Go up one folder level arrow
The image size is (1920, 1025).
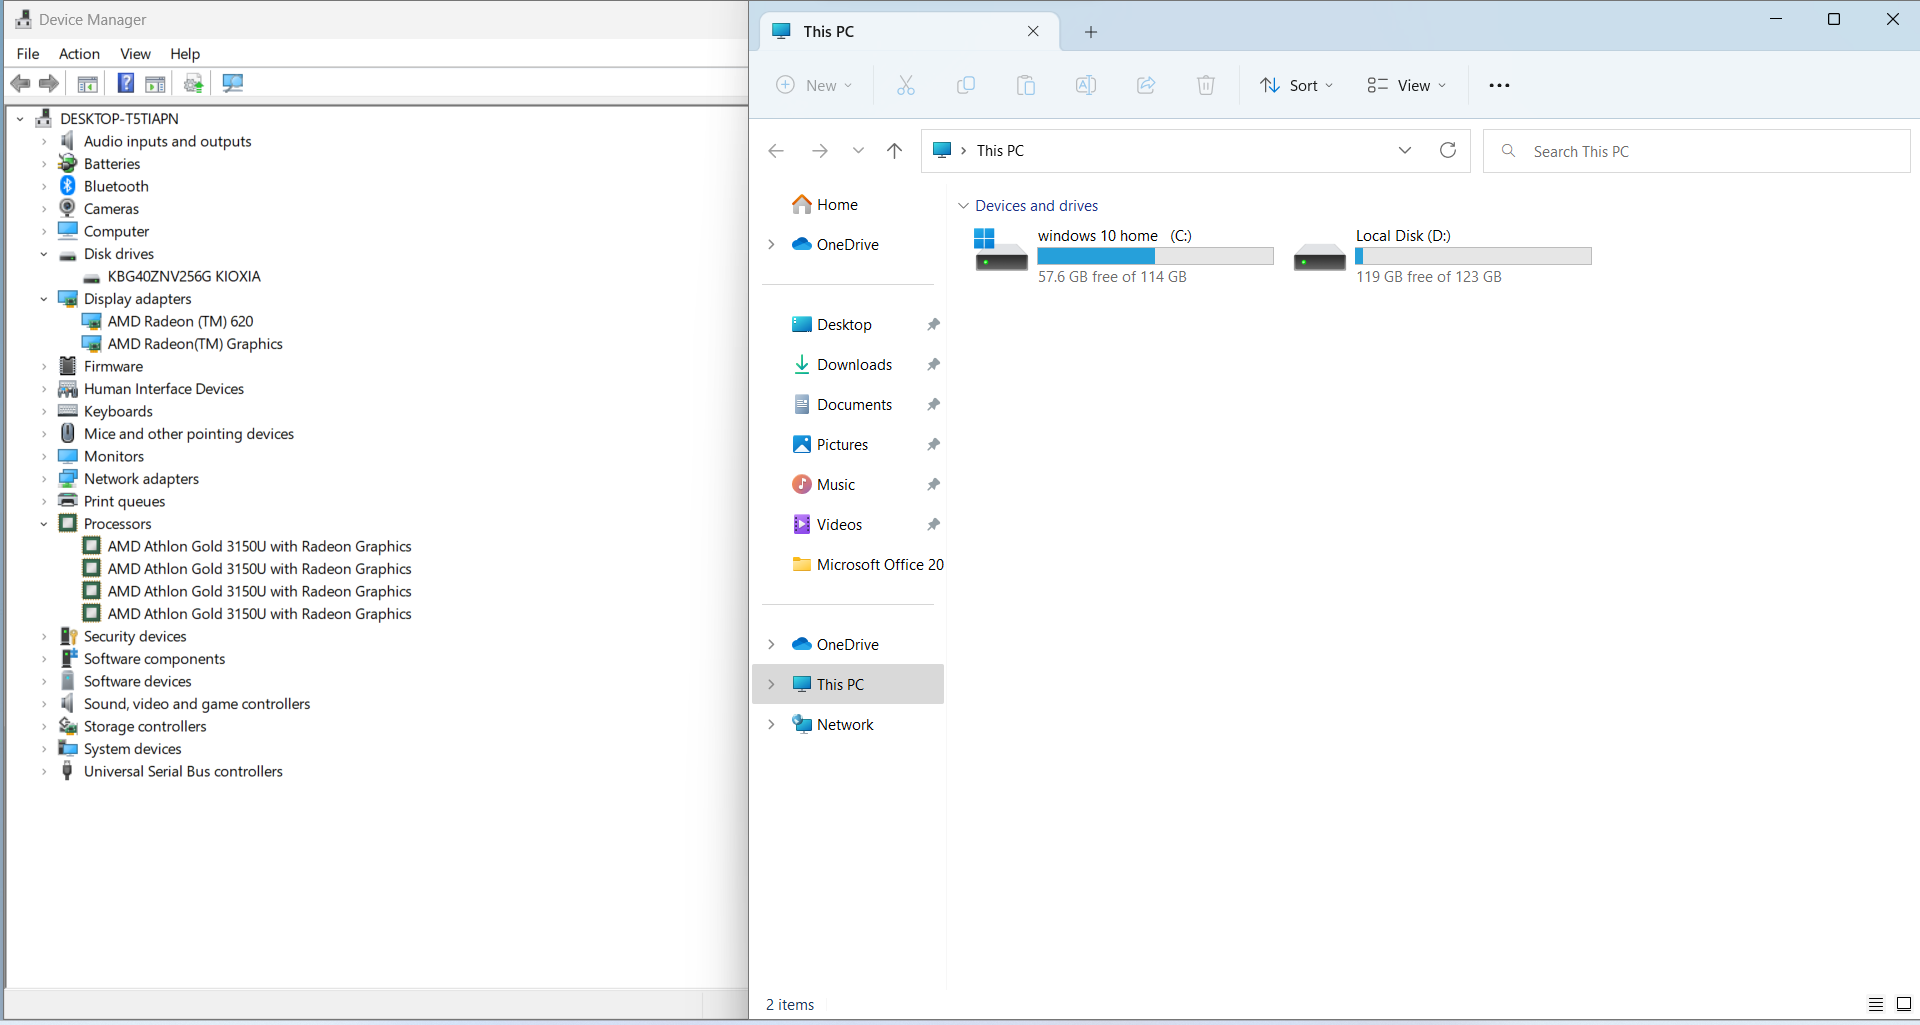pos(894,150)
